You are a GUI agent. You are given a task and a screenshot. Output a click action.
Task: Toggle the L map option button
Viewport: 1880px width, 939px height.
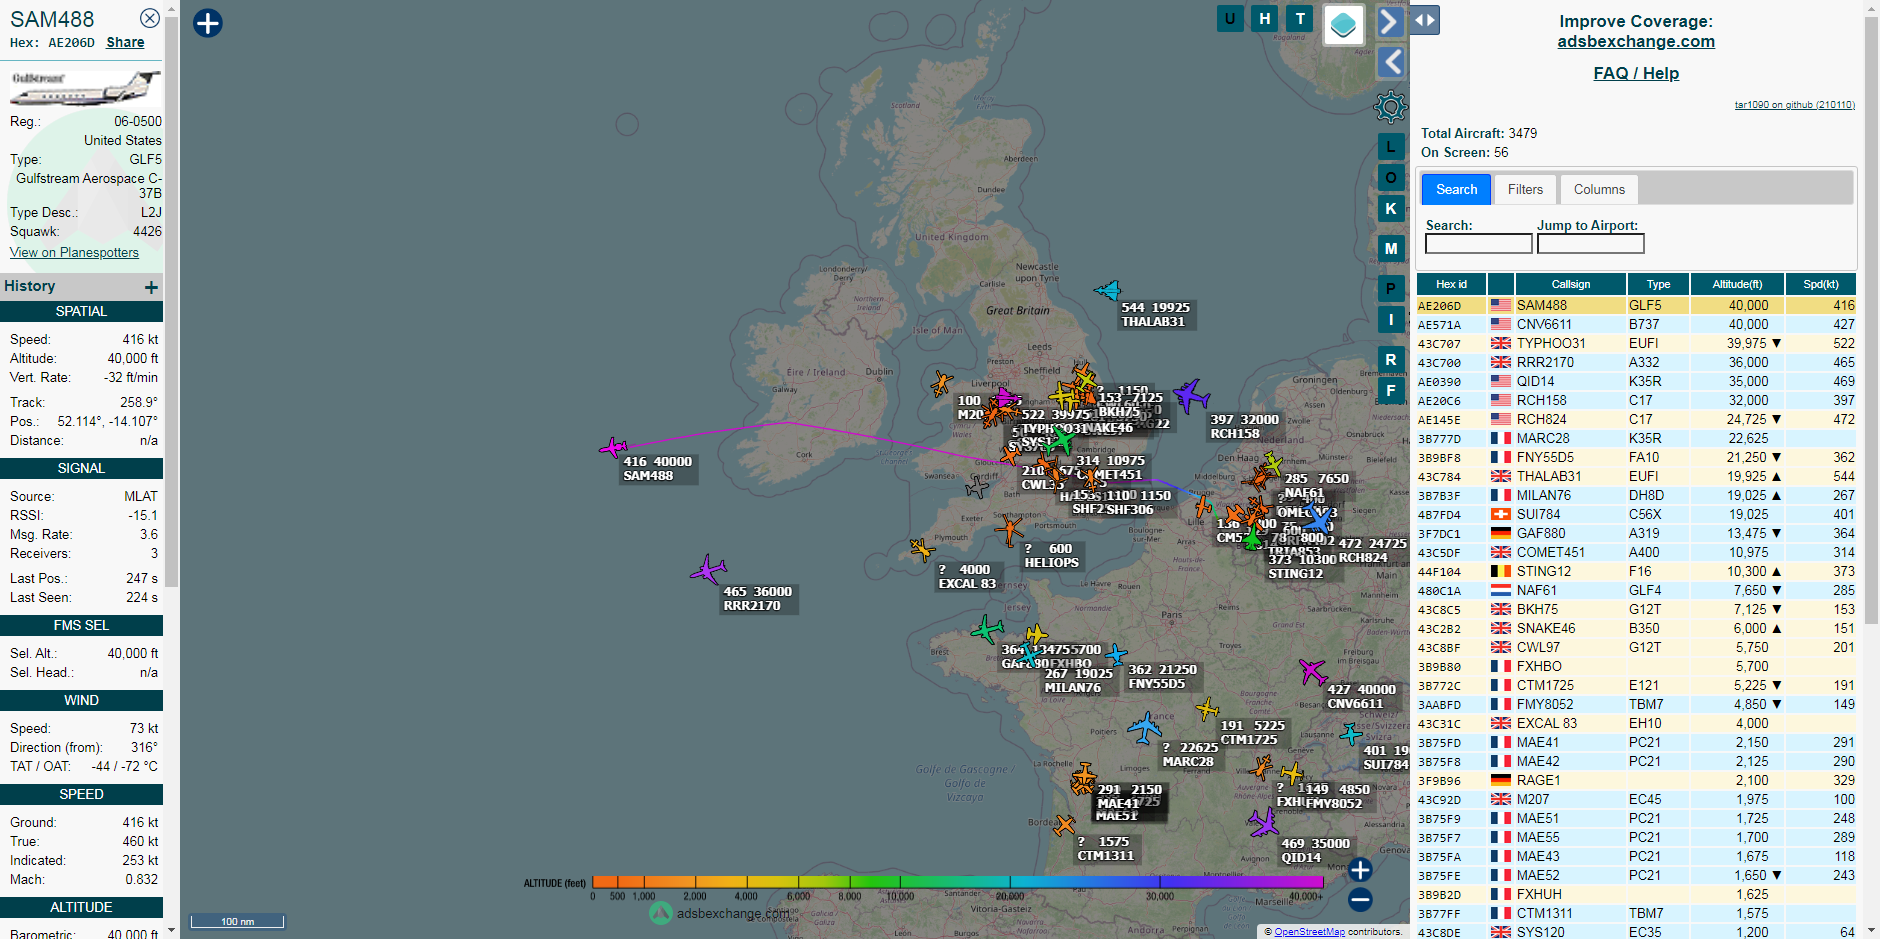point(1391,147)
